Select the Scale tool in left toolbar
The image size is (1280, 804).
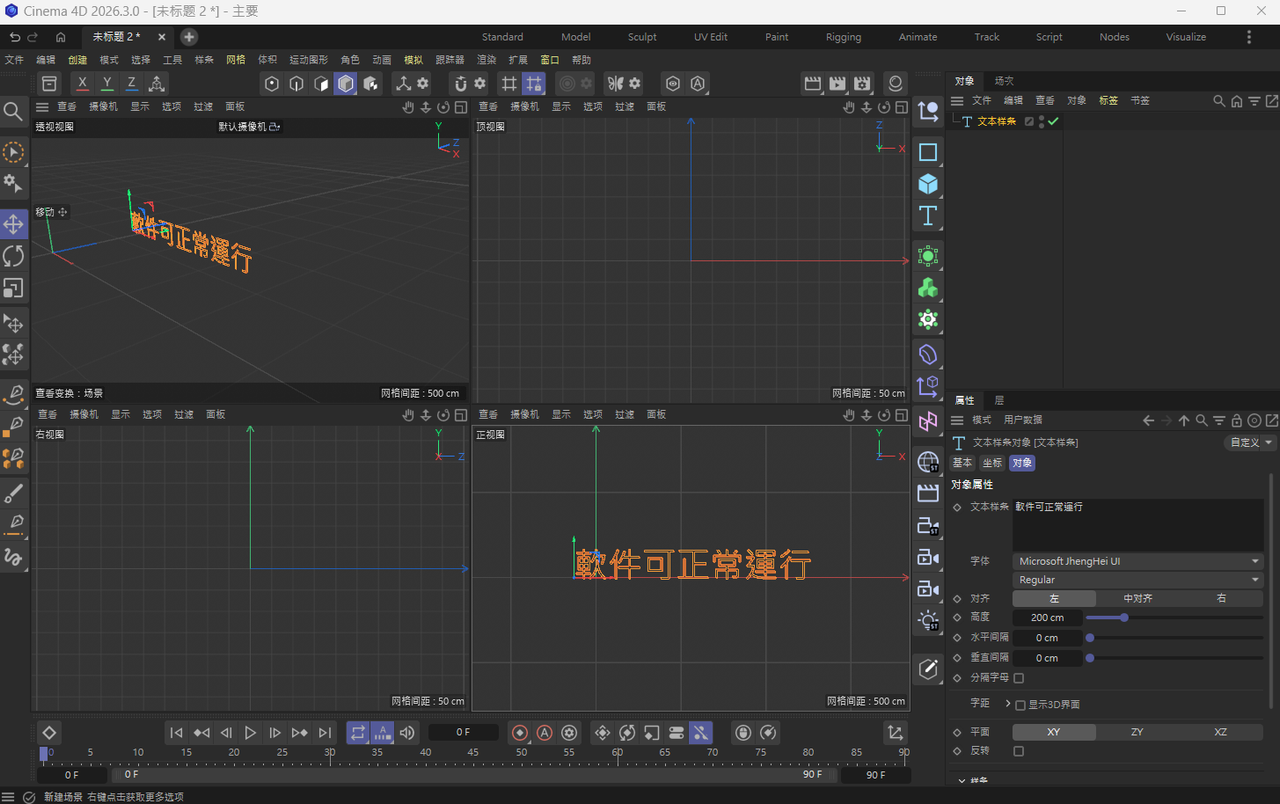(x=13, y=288)
